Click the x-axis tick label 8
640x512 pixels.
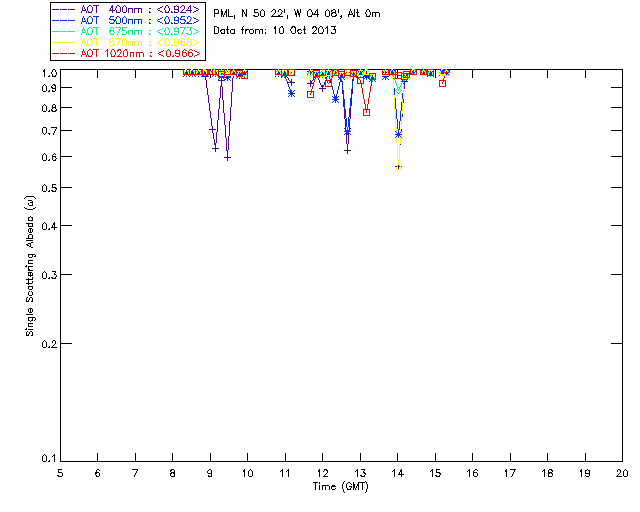tap(173, 473)
